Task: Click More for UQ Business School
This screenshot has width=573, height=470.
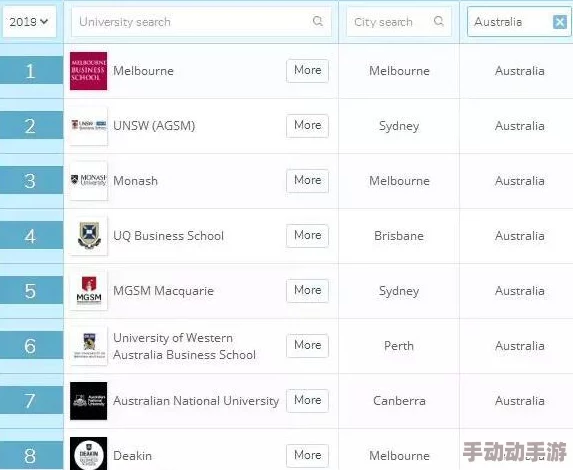Action: (308, 235)
